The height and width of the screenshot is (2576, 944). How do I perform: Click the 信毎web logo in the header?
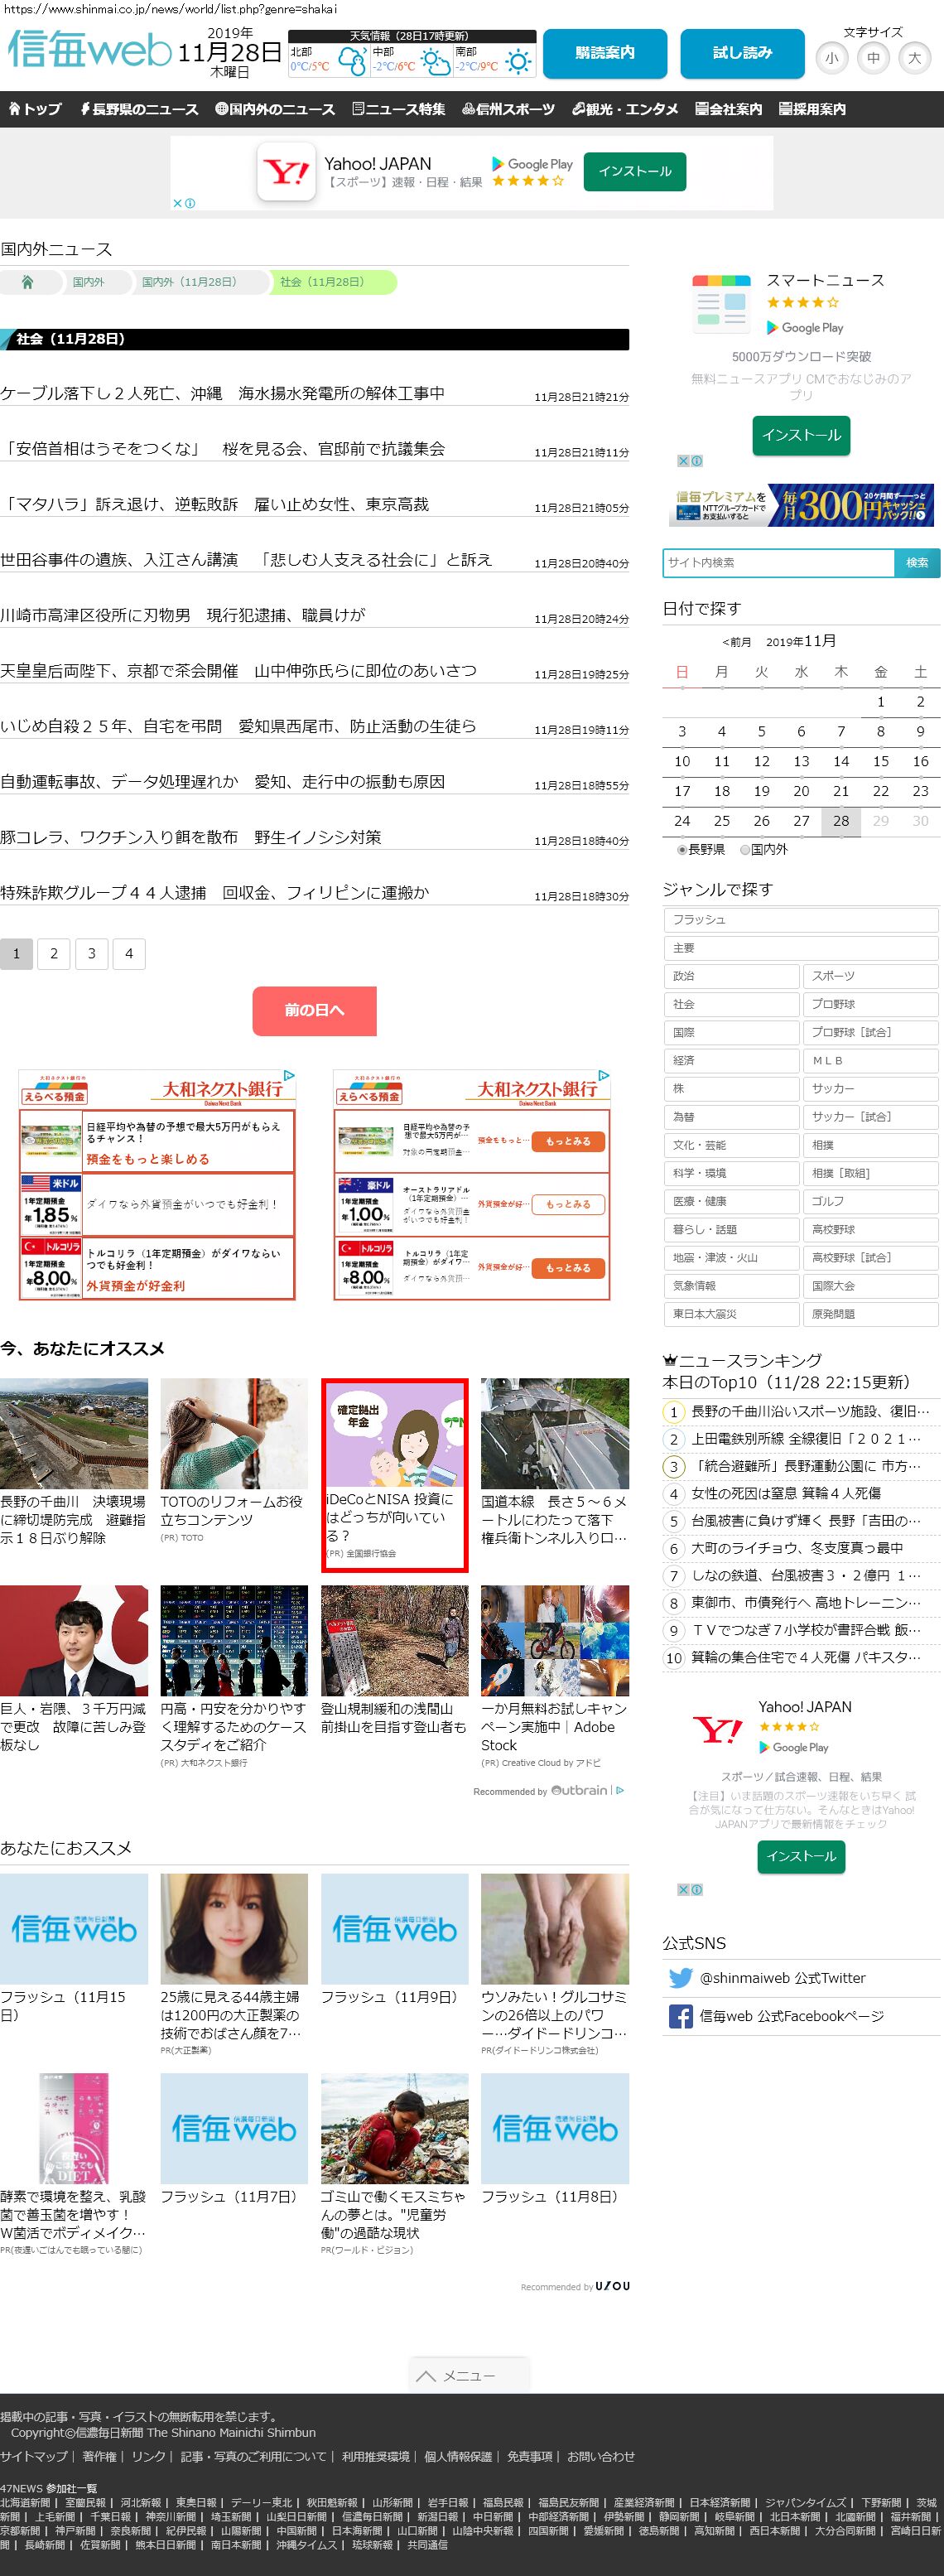coord(90,50)
